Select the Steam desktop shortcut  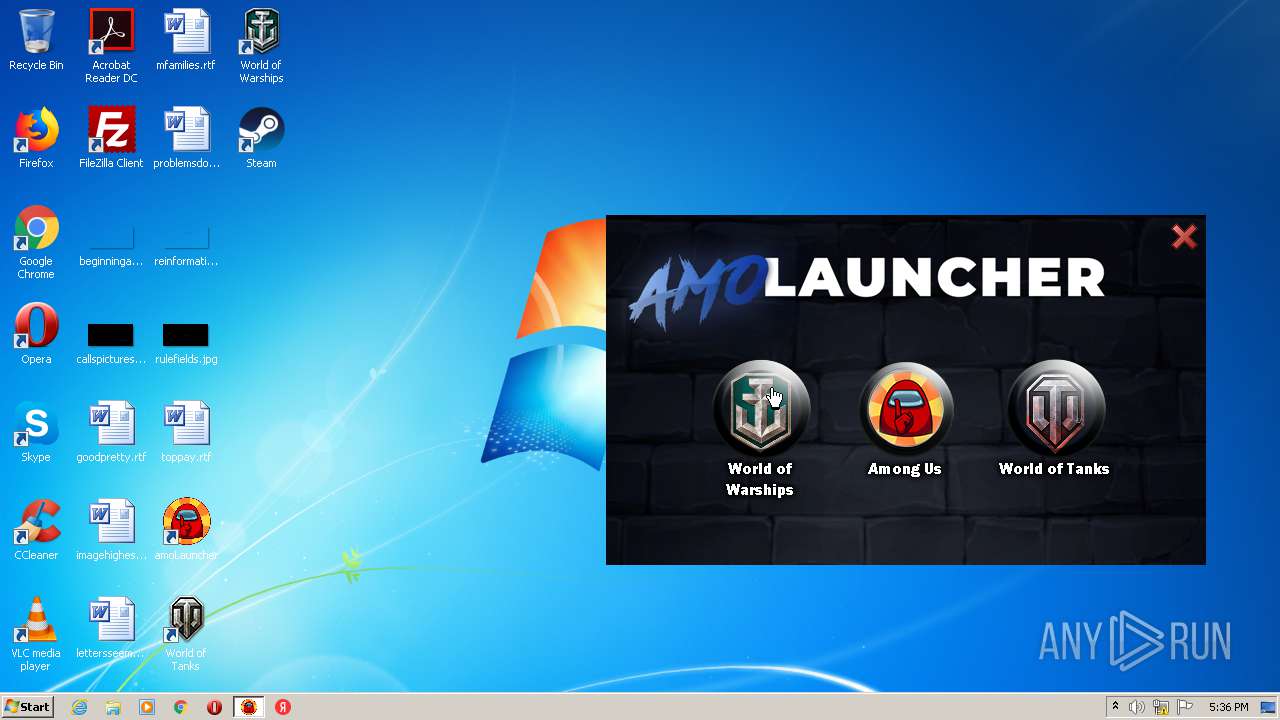coord(261,138)
